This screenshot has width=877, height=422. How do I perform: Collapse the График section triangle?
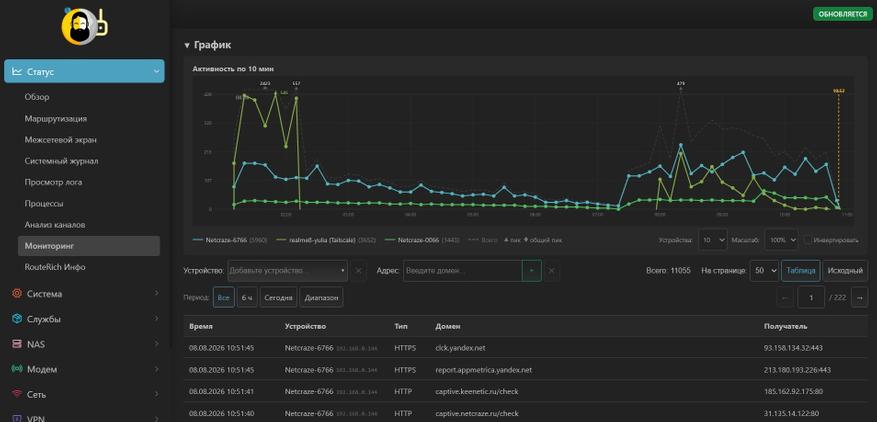coord(187,45)
